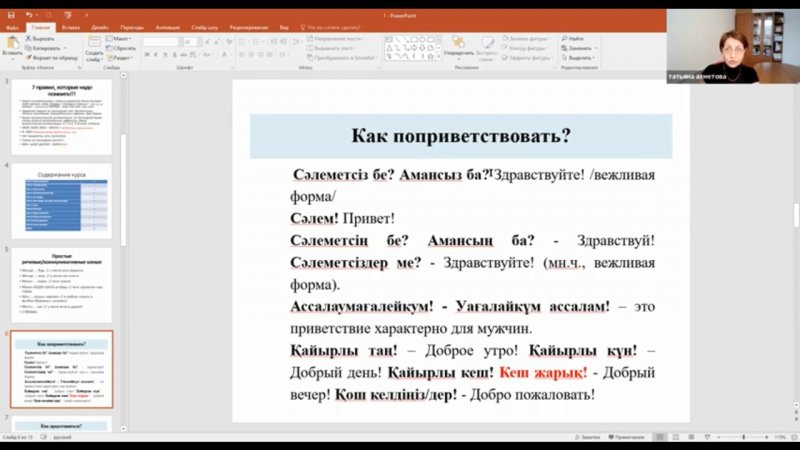This screenshot has height=450, width=800.
Task: Click Format Painter (Формат по образцу)
Action: (51, 58)
